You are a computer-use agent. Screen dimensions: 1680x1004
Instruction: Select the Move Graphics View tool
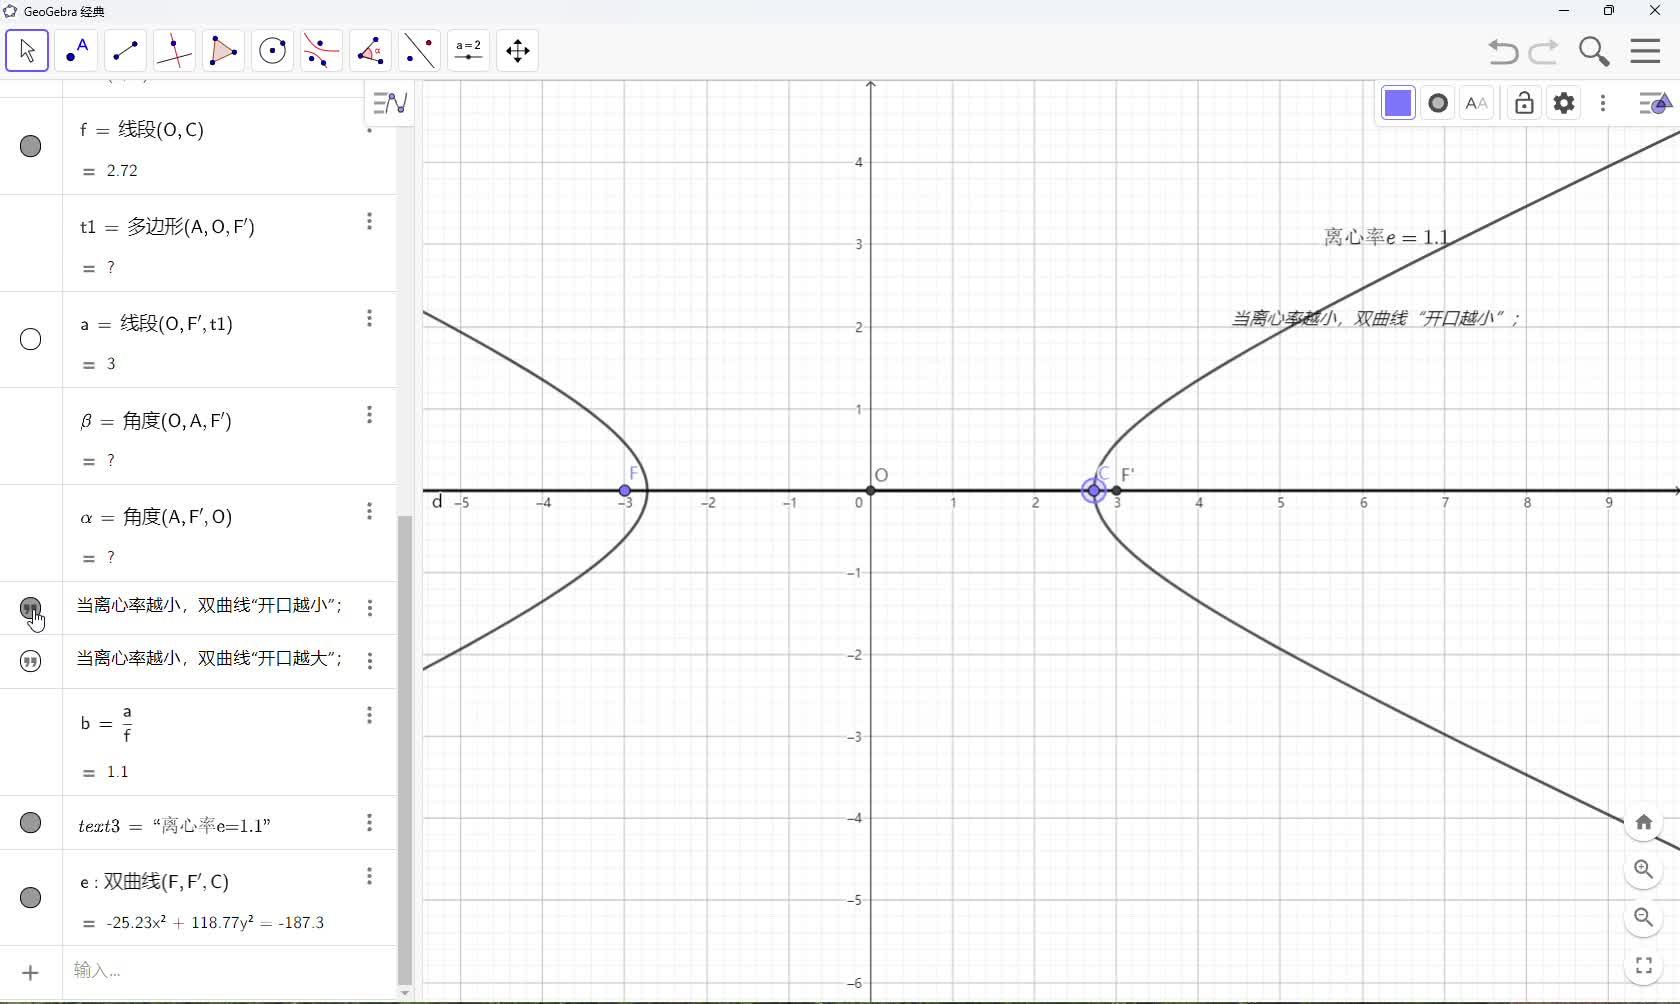517,51
